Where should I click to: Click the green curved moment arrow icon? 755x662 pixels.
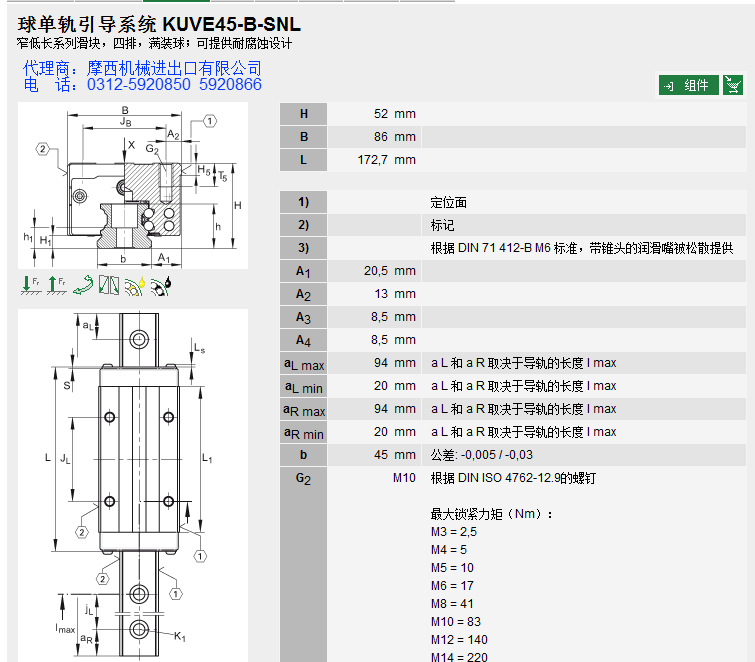(83, 285)
